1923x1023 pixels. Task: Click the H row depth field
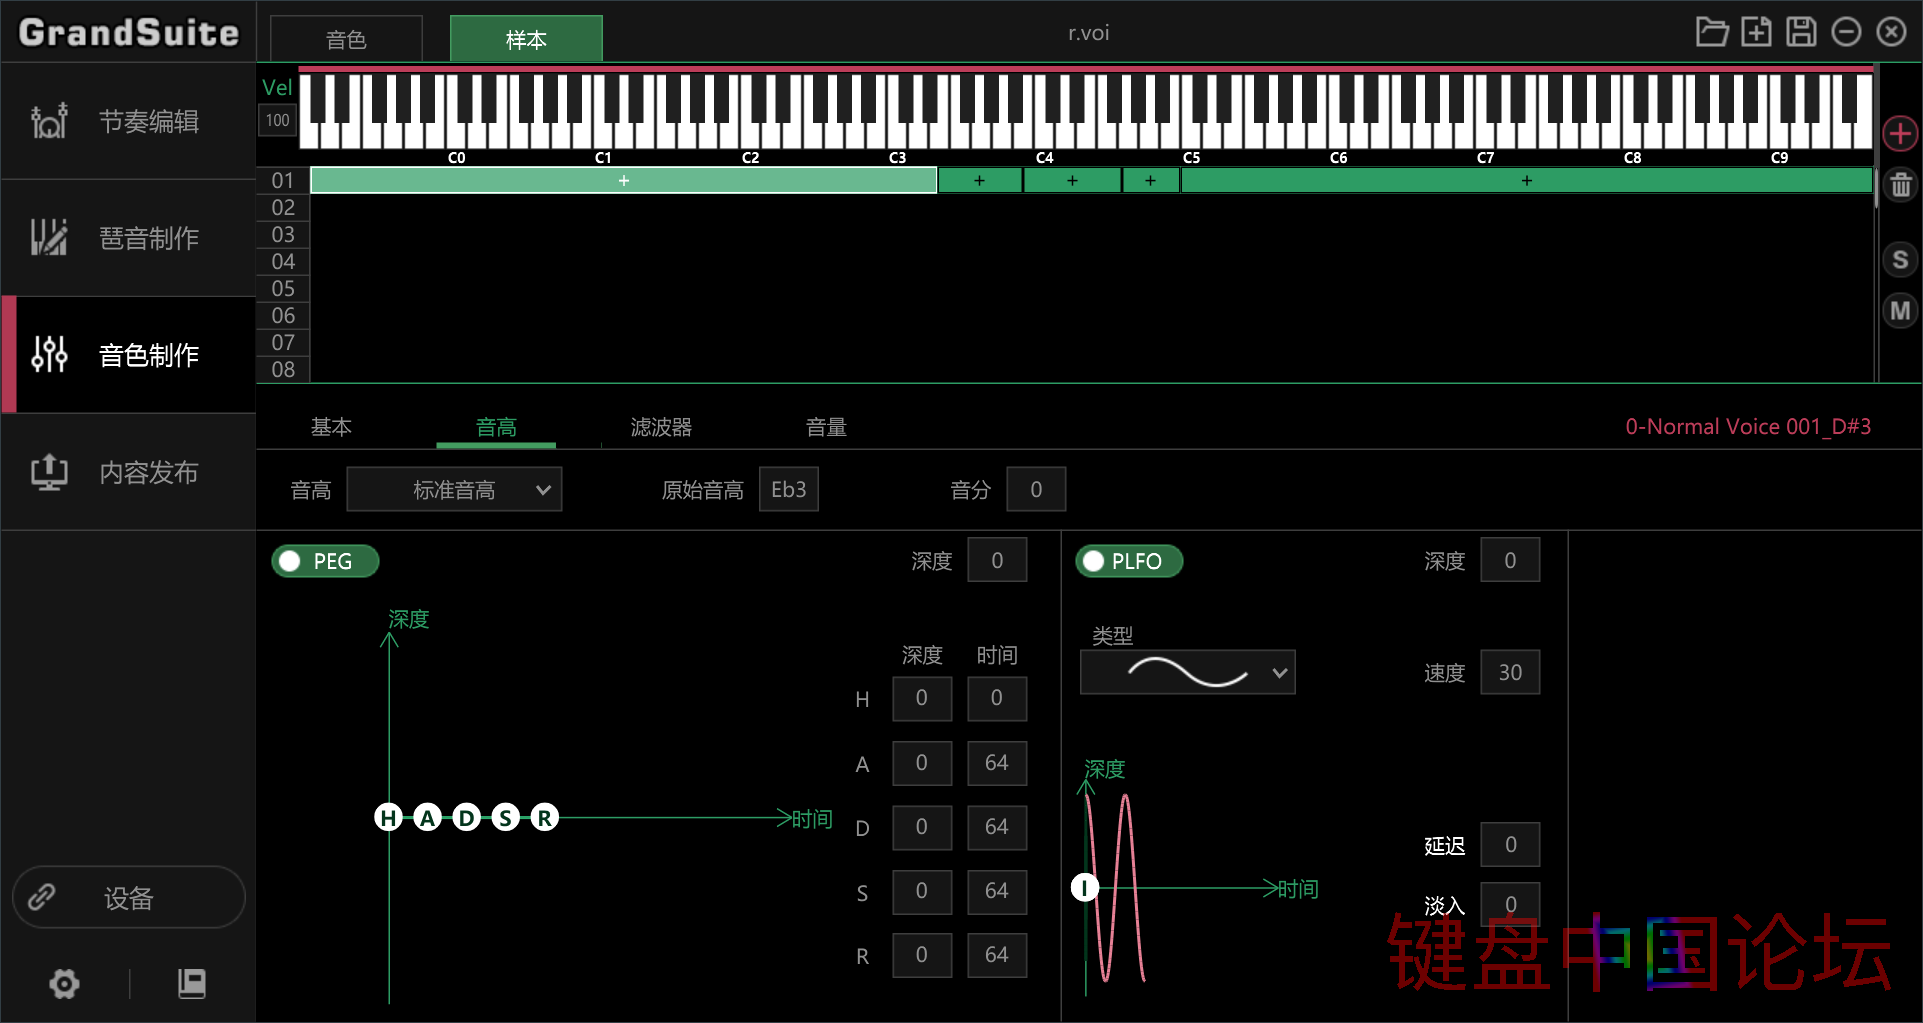pyautogui.click(x=922, y=698)
